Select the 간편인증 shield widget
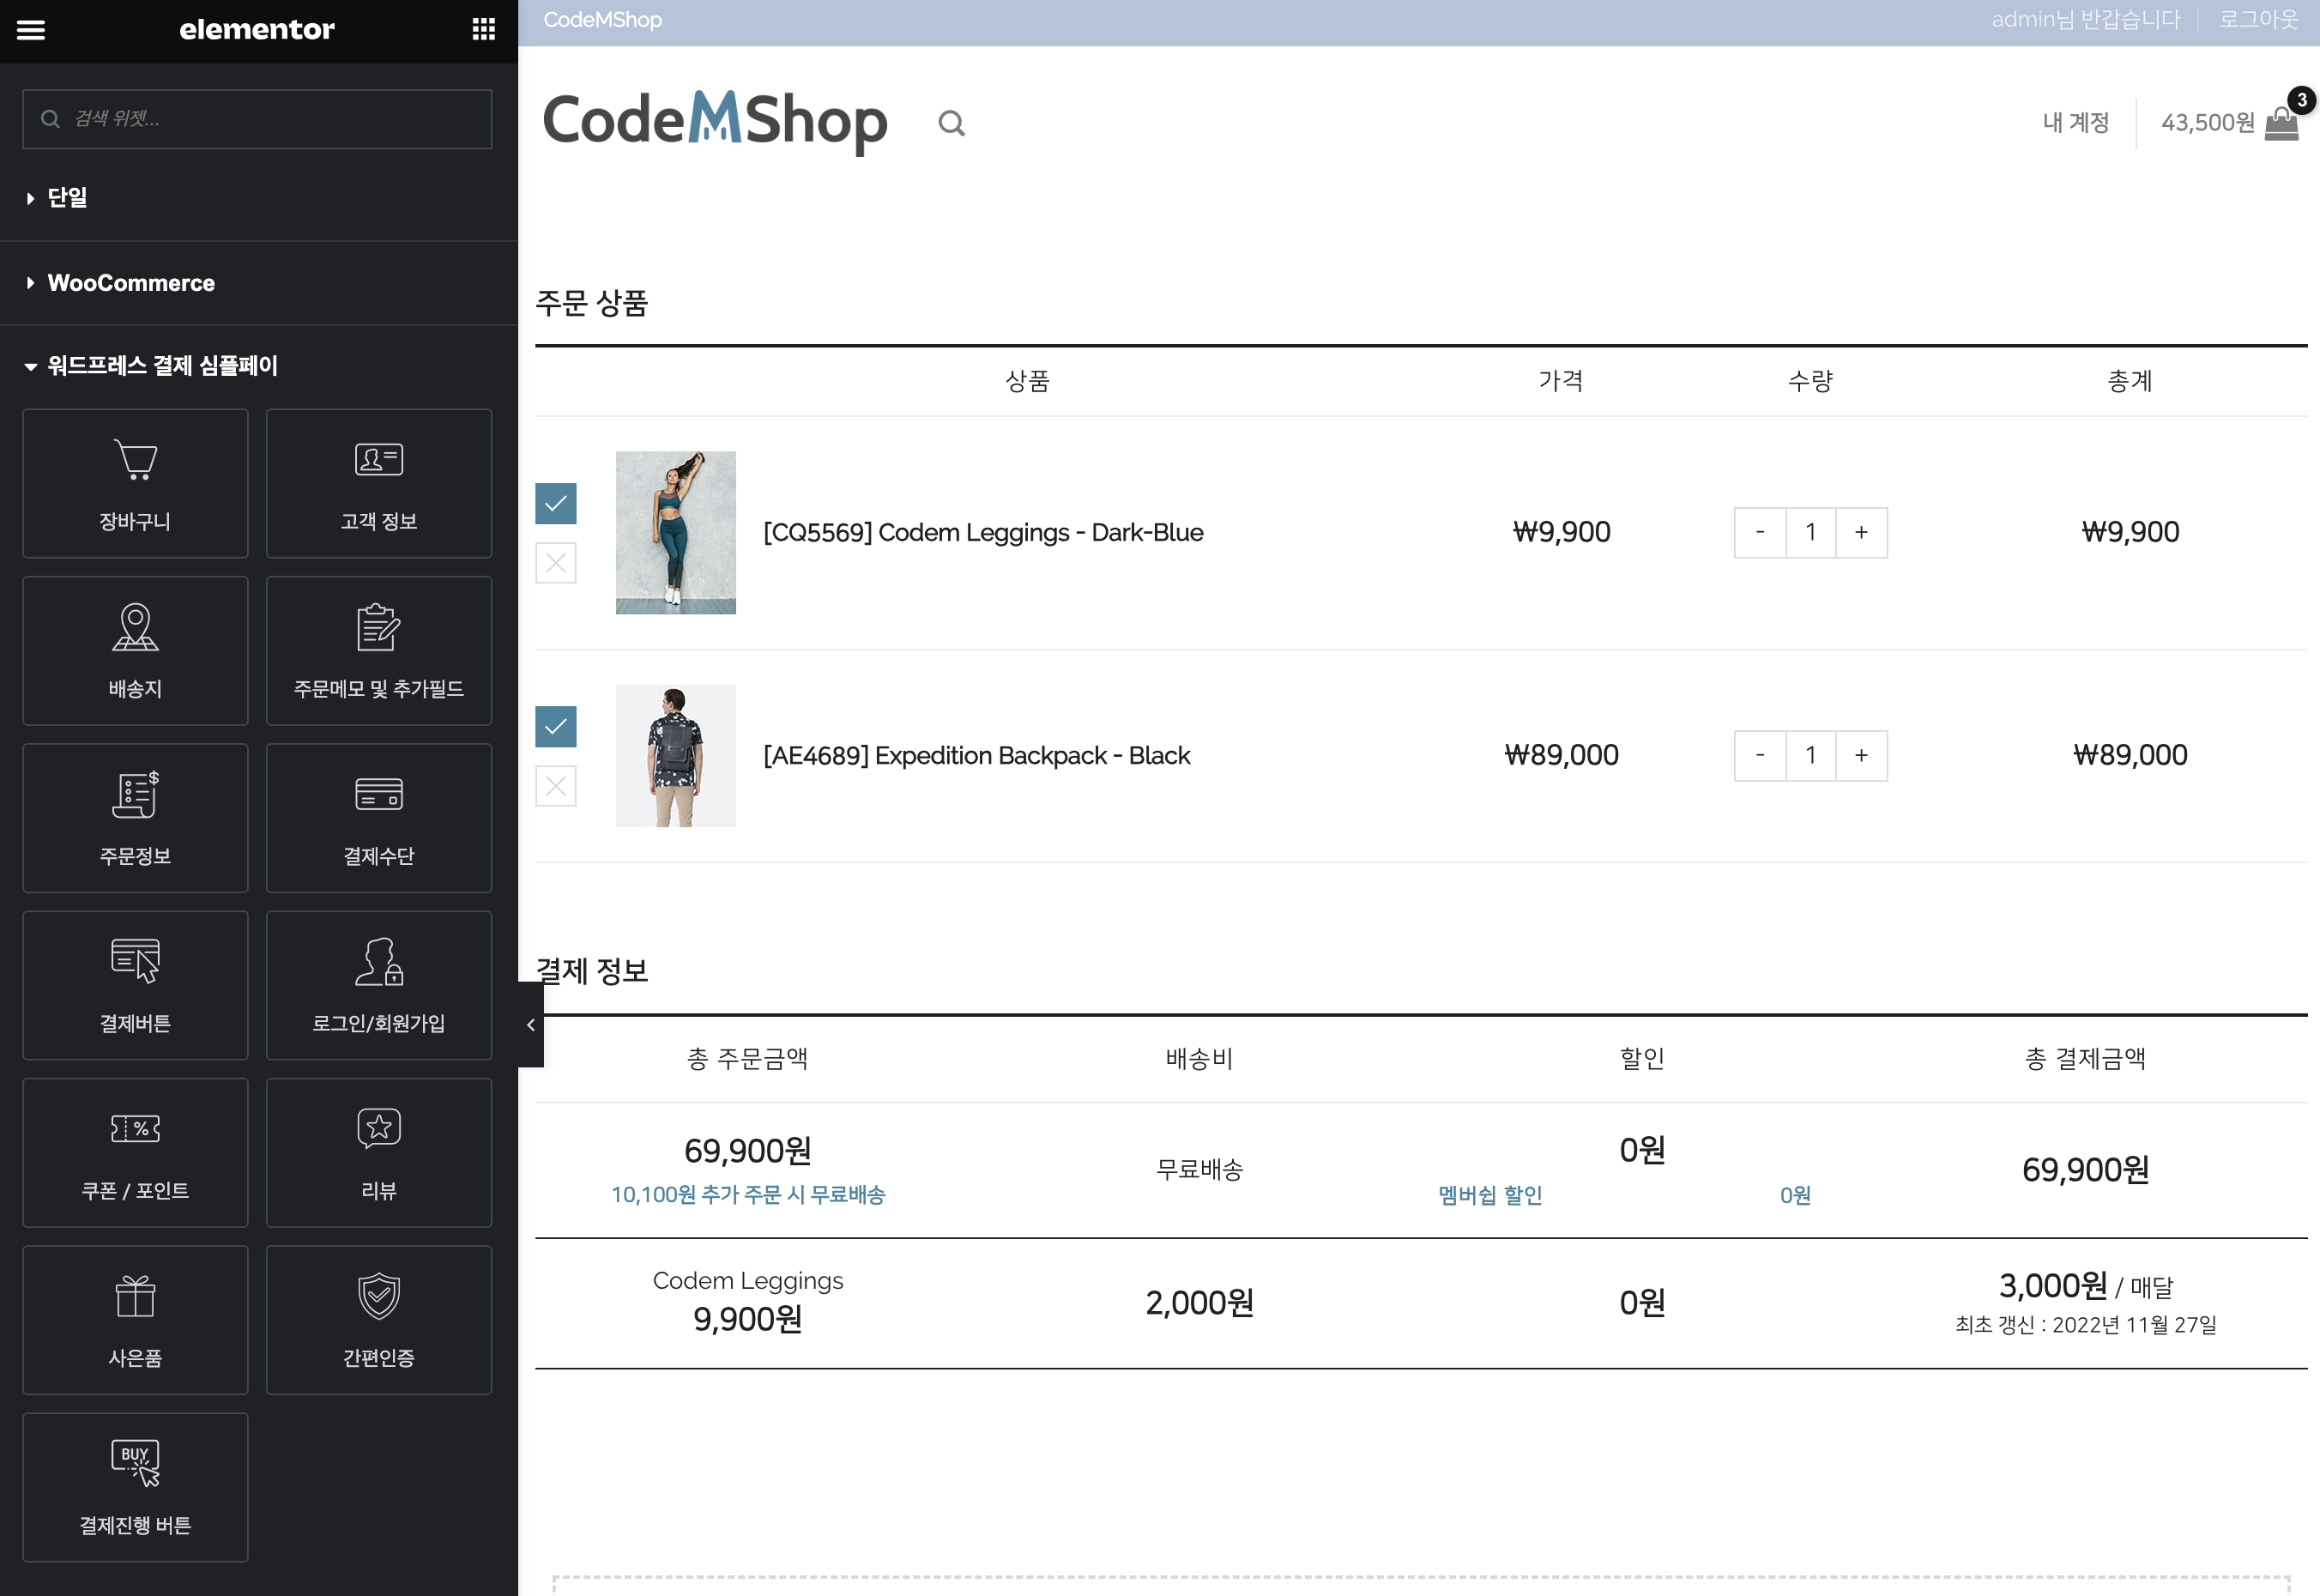This screenshot has width=2320, height=1596. [378, 1319]
